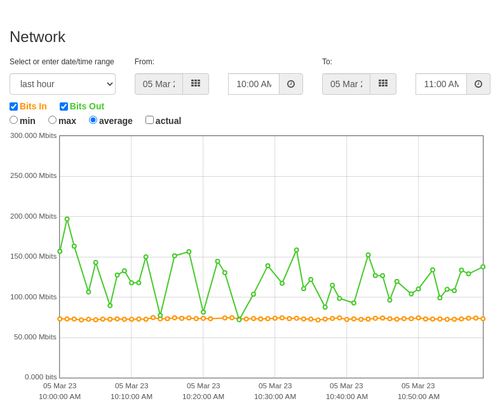Open the To time clock picker

(x=478, y=84)
